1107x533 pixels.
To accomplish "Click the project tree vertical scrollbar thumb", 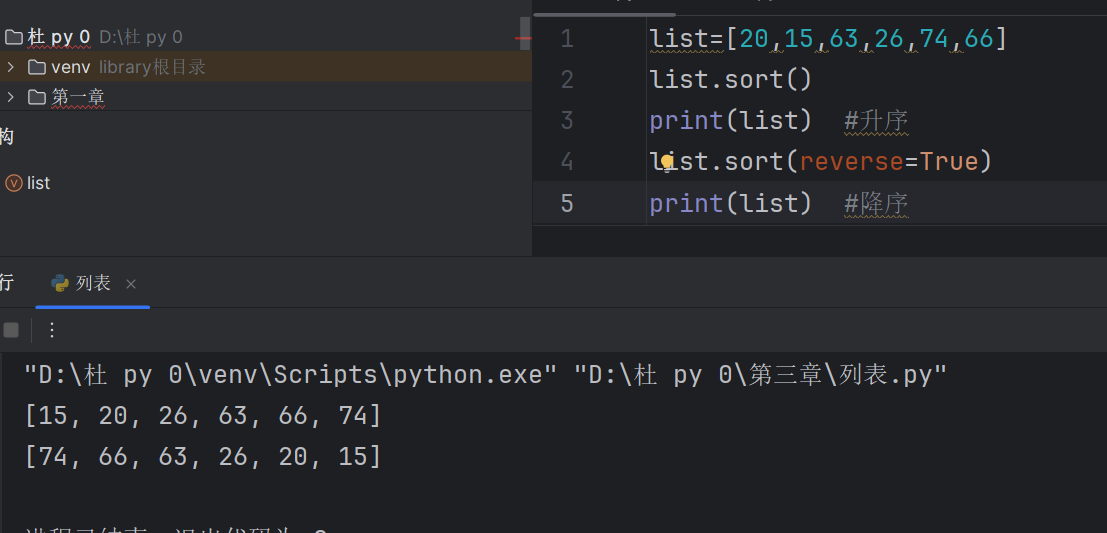I will pos(526,40).
